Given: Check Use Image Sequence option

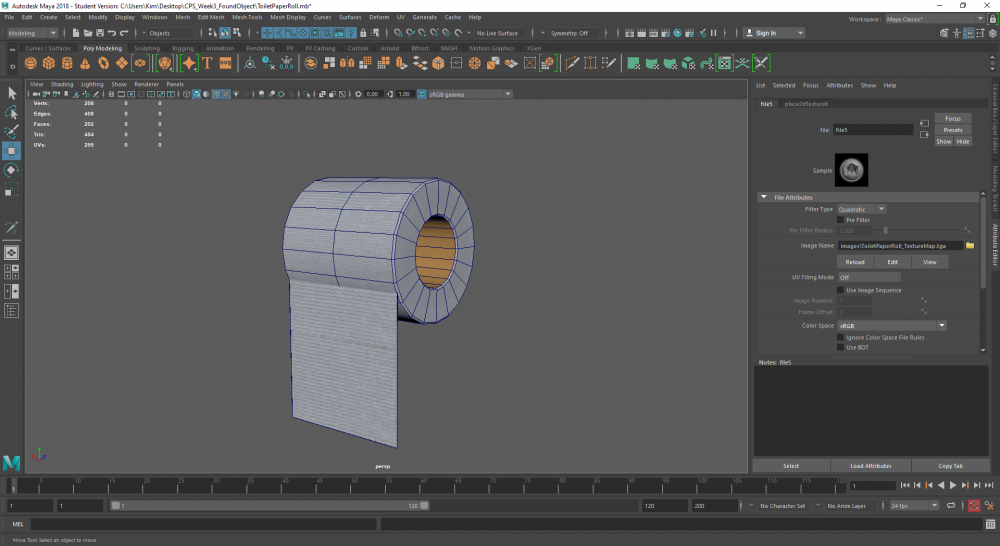Looking at the screenshot, I should [x=840, y=290].
